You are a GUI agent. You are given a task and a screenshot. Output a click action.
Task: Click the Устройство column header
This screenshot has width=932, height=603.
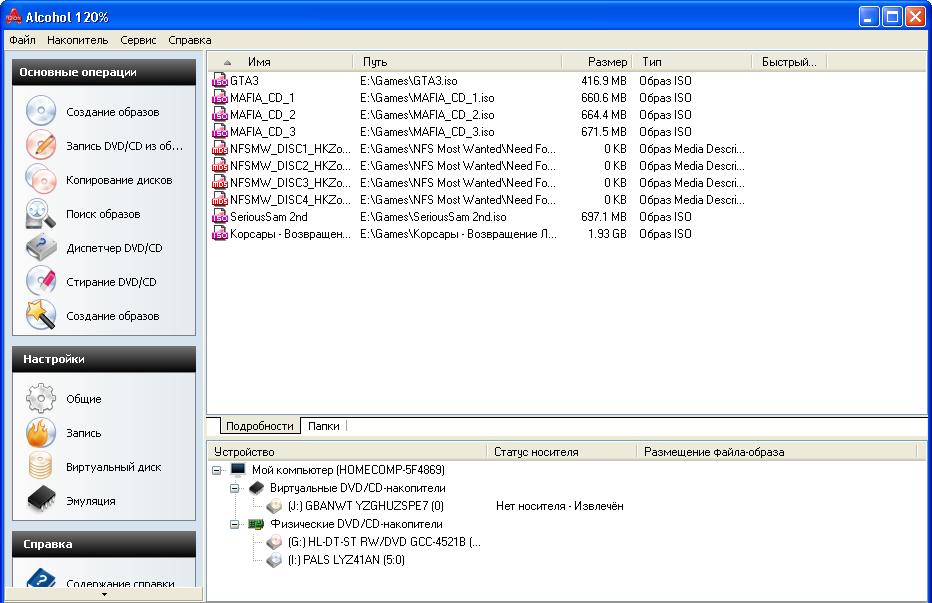tap(347, 452)
